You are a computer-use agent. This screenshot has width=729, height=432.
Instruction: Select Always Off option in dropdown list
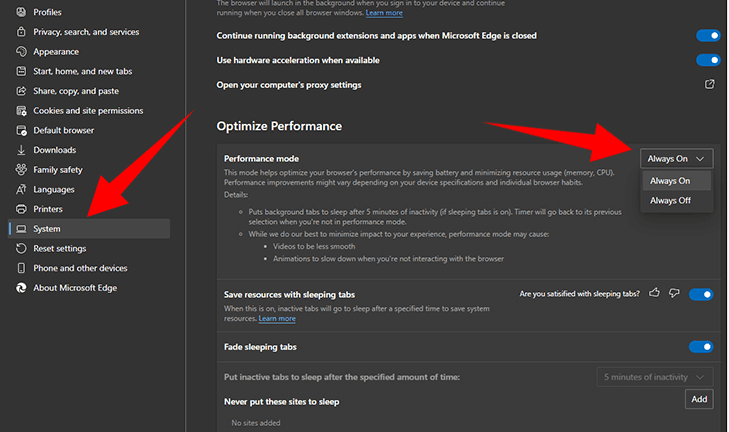click(x=676, y=200)
